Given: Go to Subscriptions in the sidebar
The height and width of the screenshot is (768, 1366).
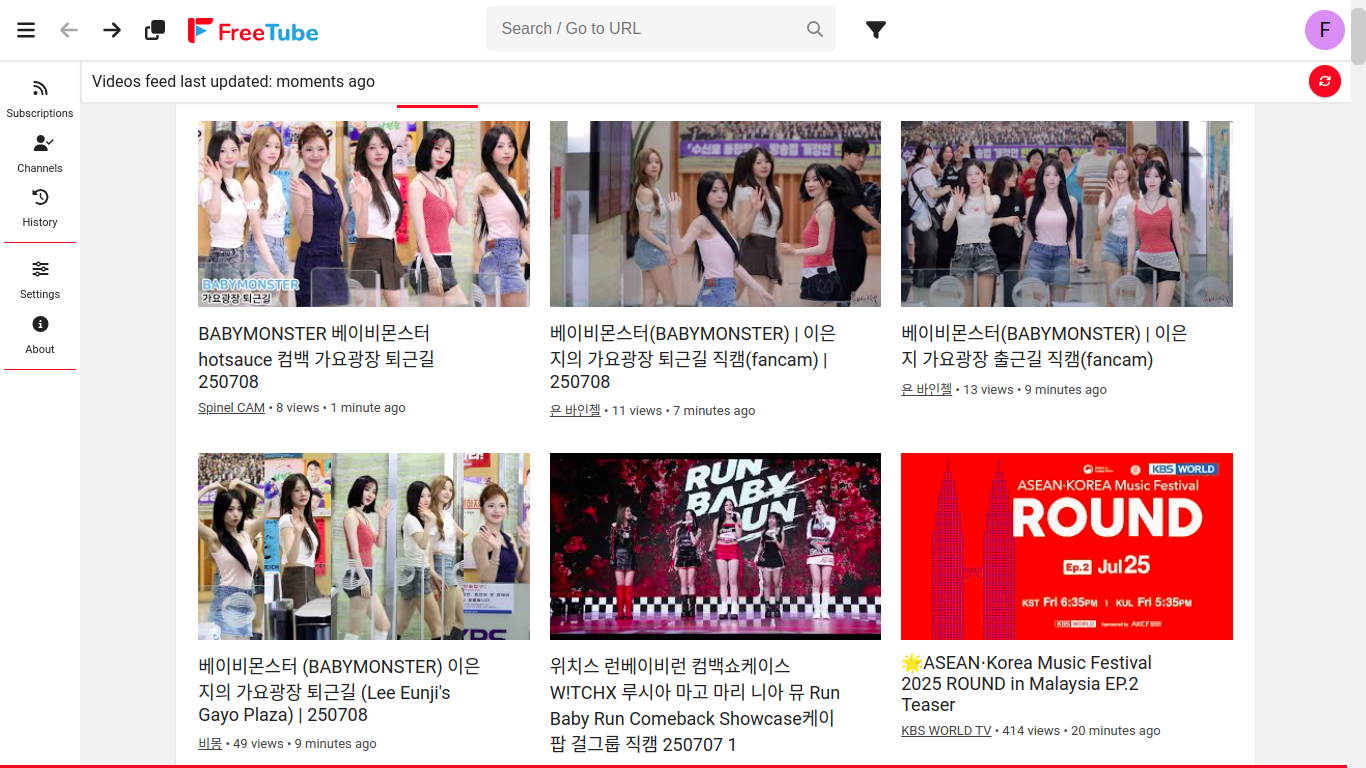Looking at the screenshot, I should pyautogui.click(x=40, y=99).
